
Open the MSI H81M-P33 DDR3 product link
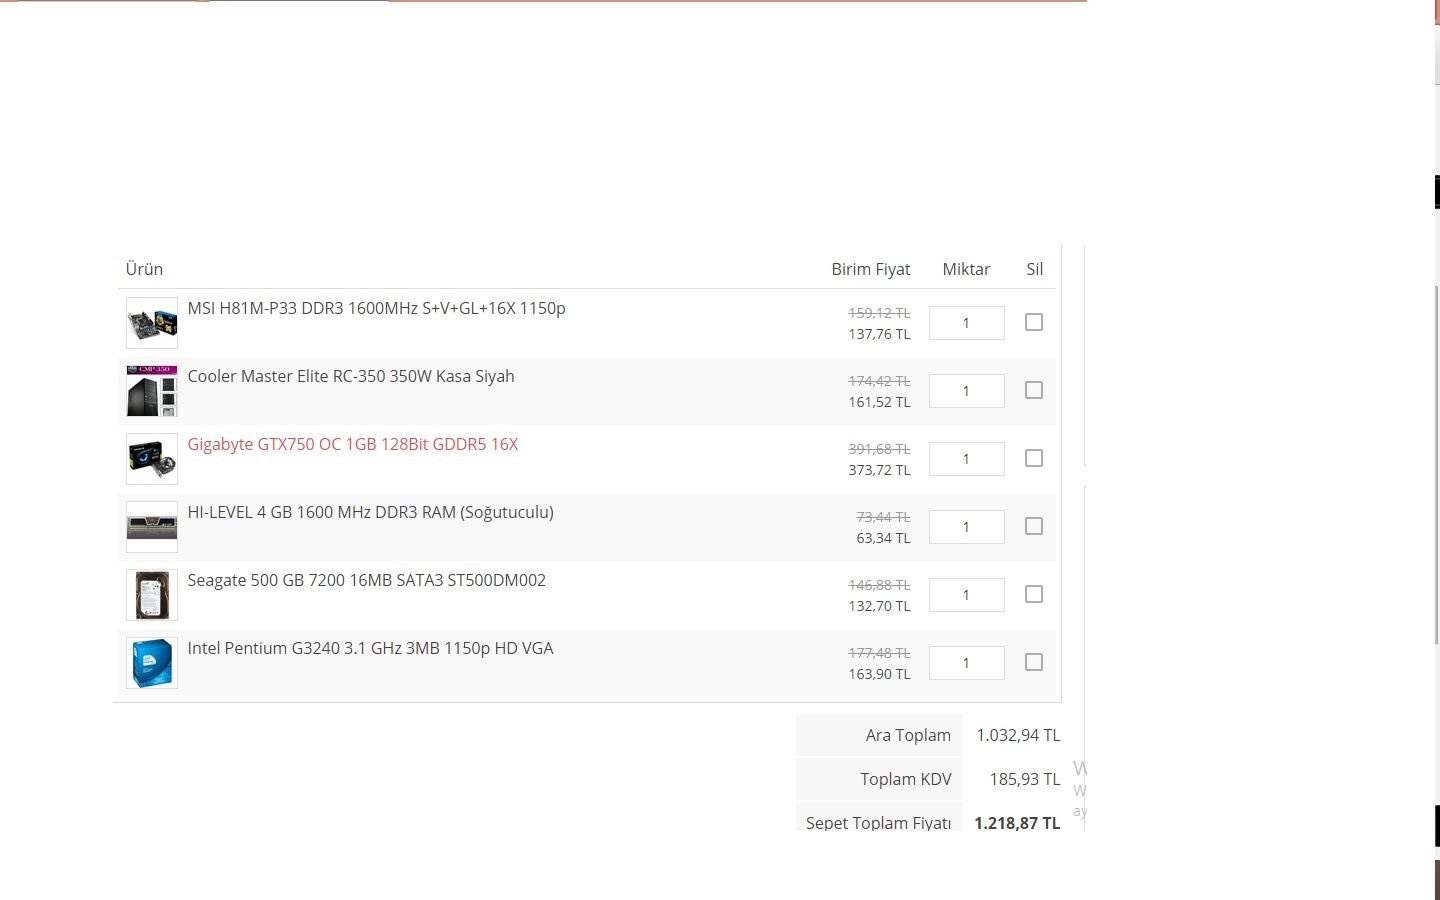pyautogui.click(x=376, y=308)
